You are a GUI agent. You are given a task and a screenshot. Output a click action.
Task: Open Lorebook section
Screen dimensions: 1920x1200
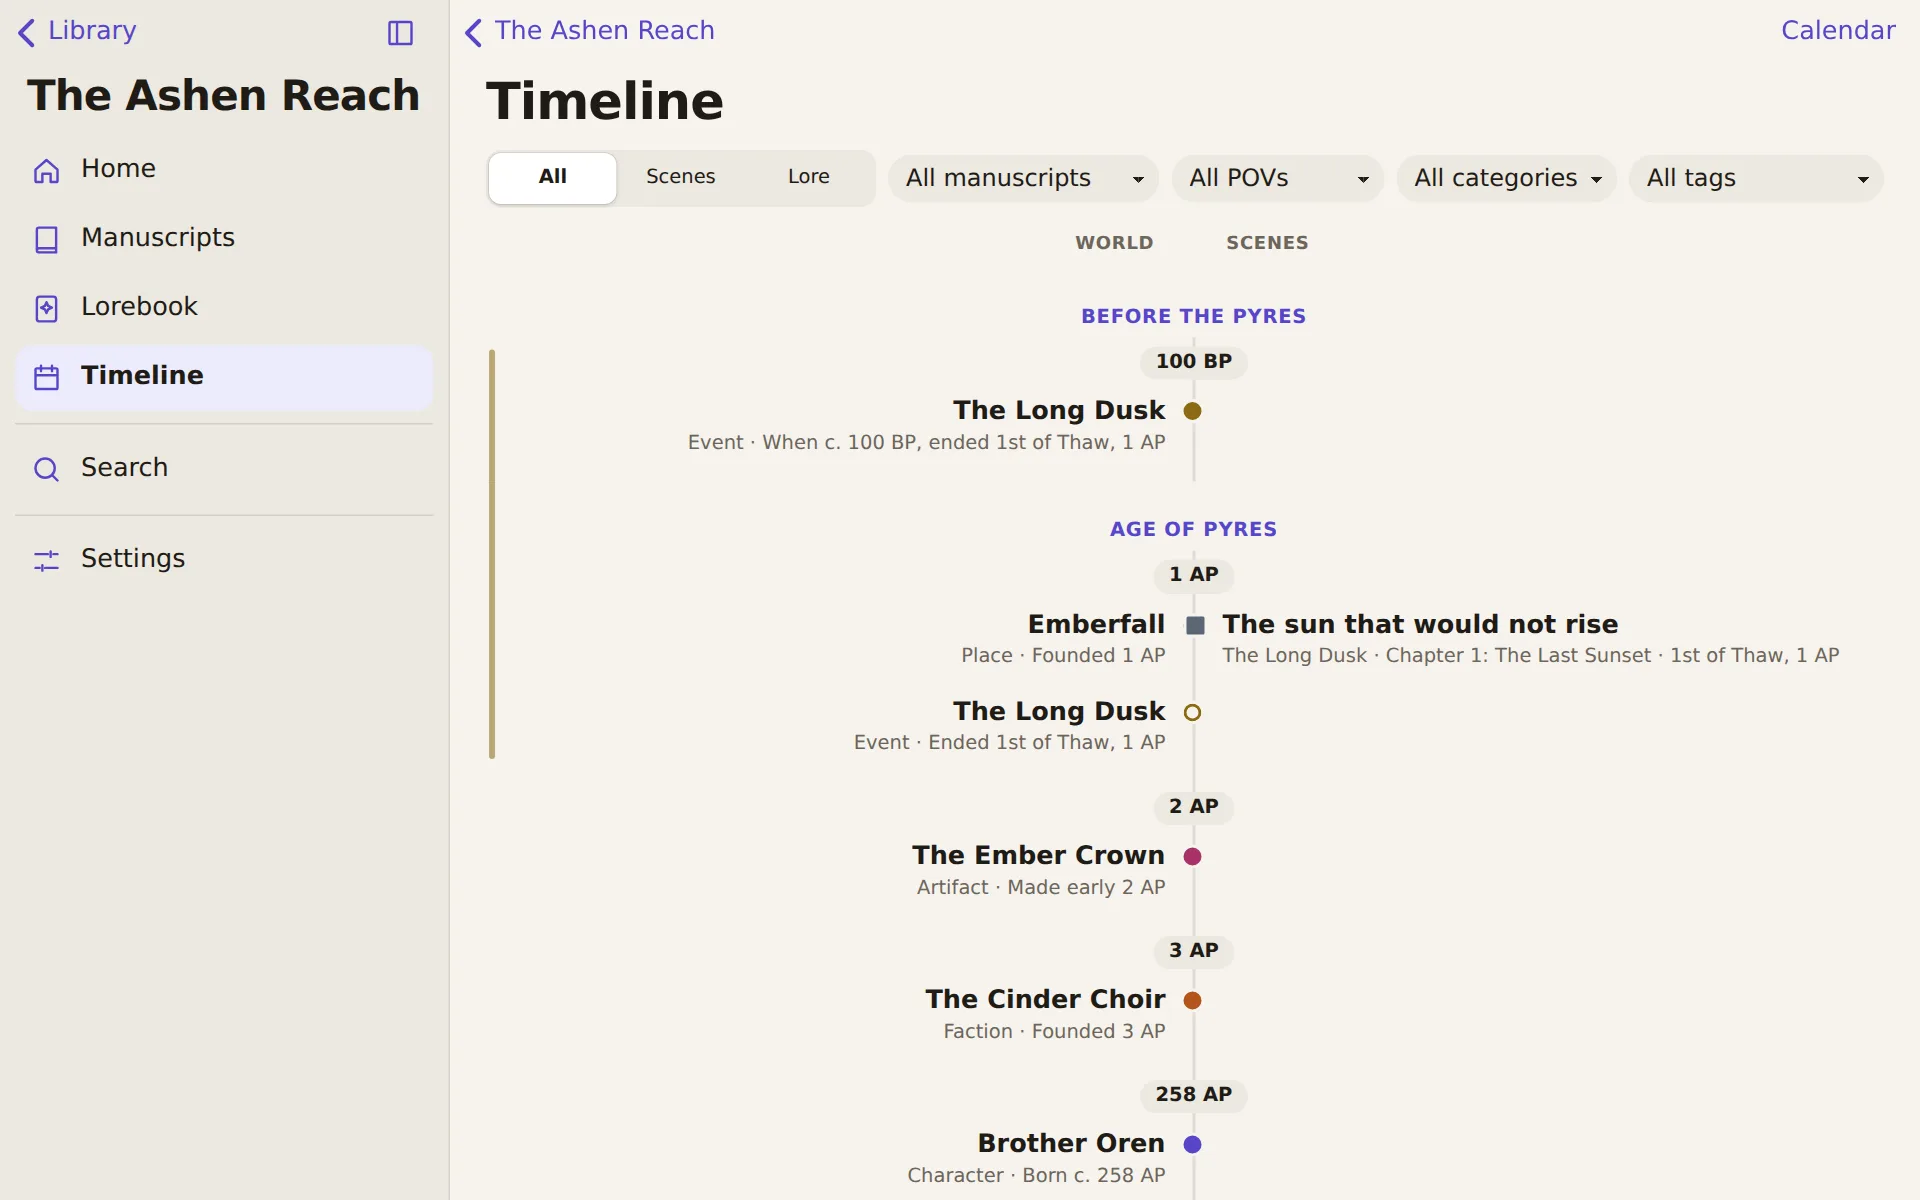click(224, 307)
